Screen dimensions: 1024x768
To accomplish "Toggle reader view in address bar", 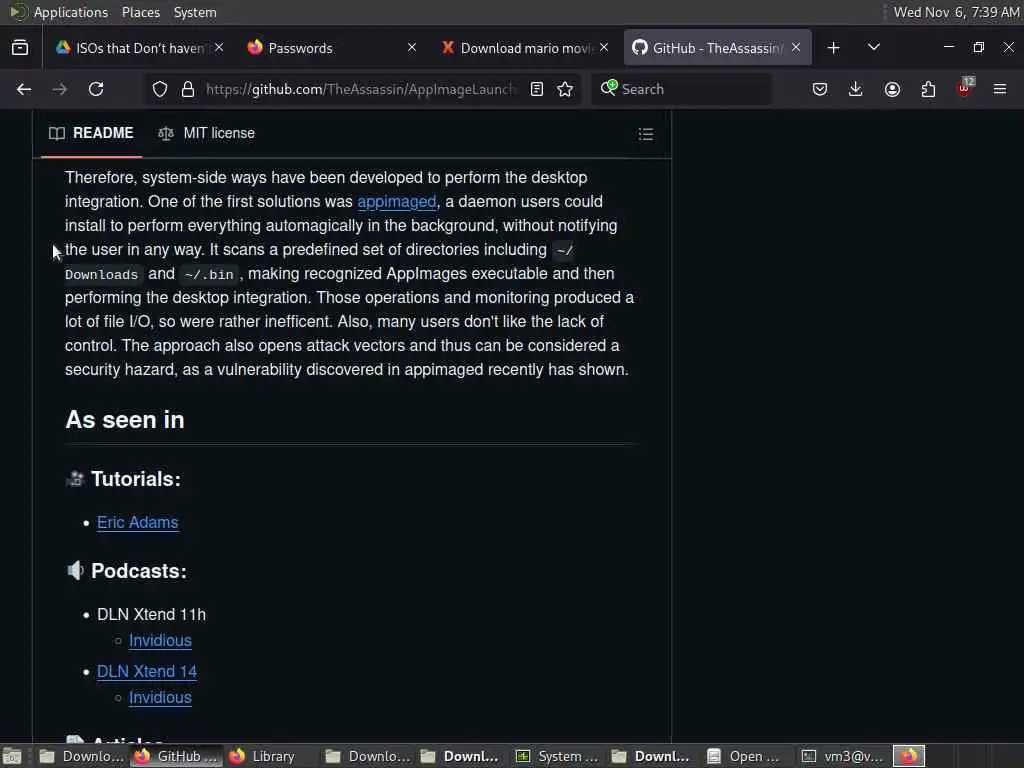I will point(537,89).
